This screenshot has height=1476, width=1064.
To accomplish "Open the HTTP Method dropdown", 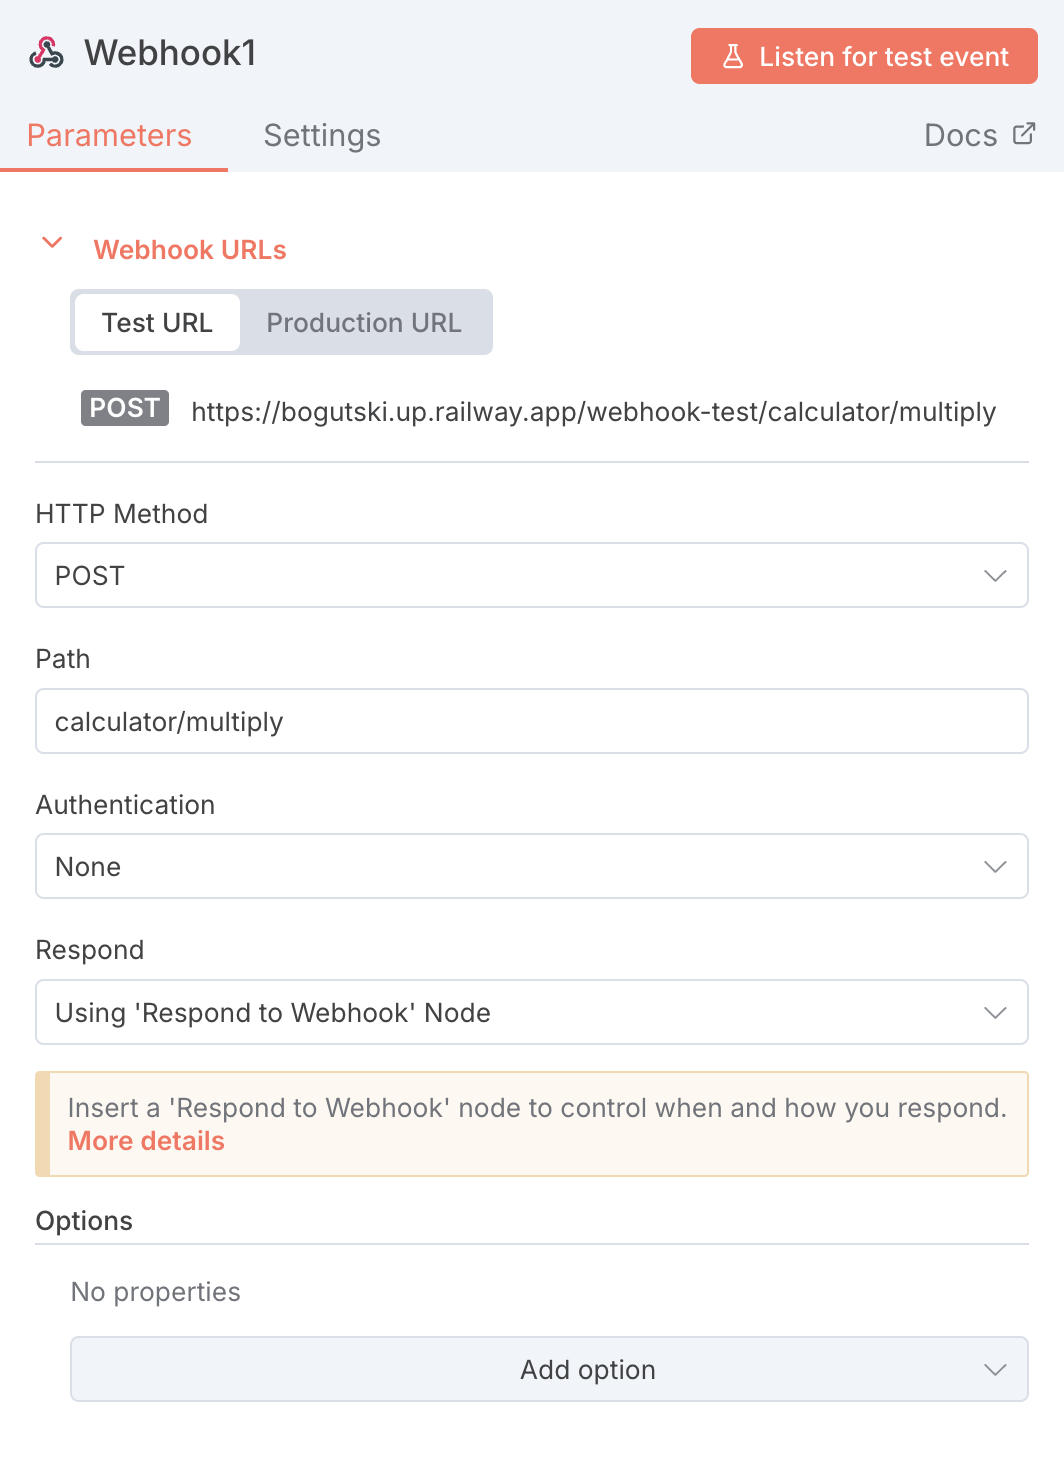I will (x=531, y=576).
